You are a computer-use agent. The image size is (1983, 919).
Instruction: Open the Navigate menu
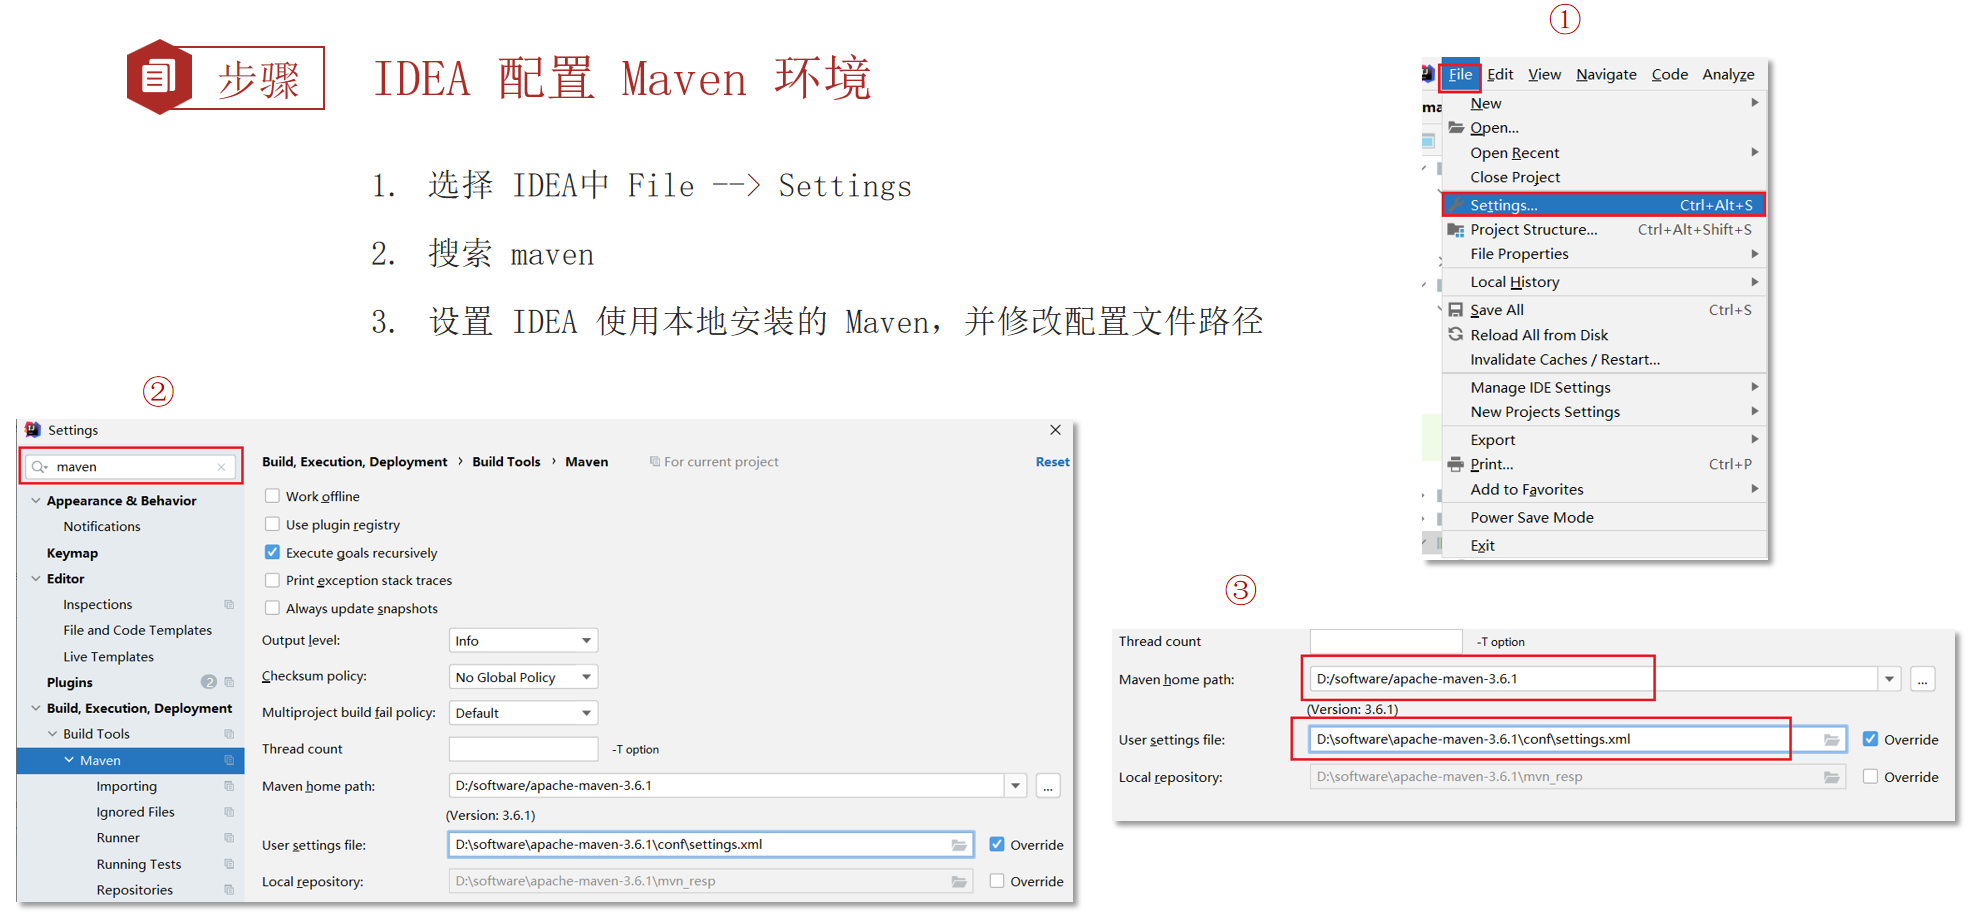click(x=1606, y=74)
